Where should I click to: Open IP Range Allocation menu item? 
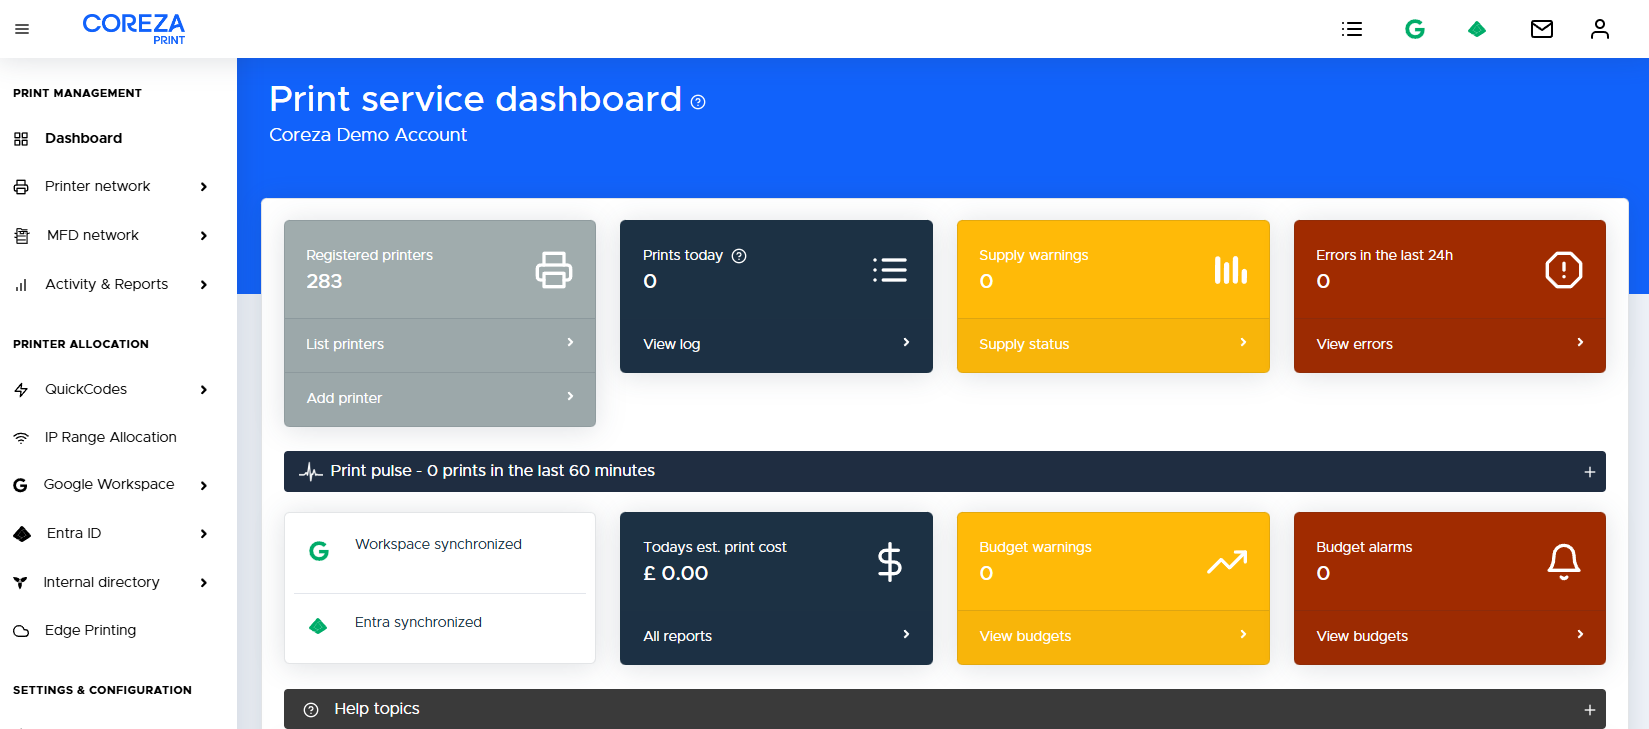[110, 437]
